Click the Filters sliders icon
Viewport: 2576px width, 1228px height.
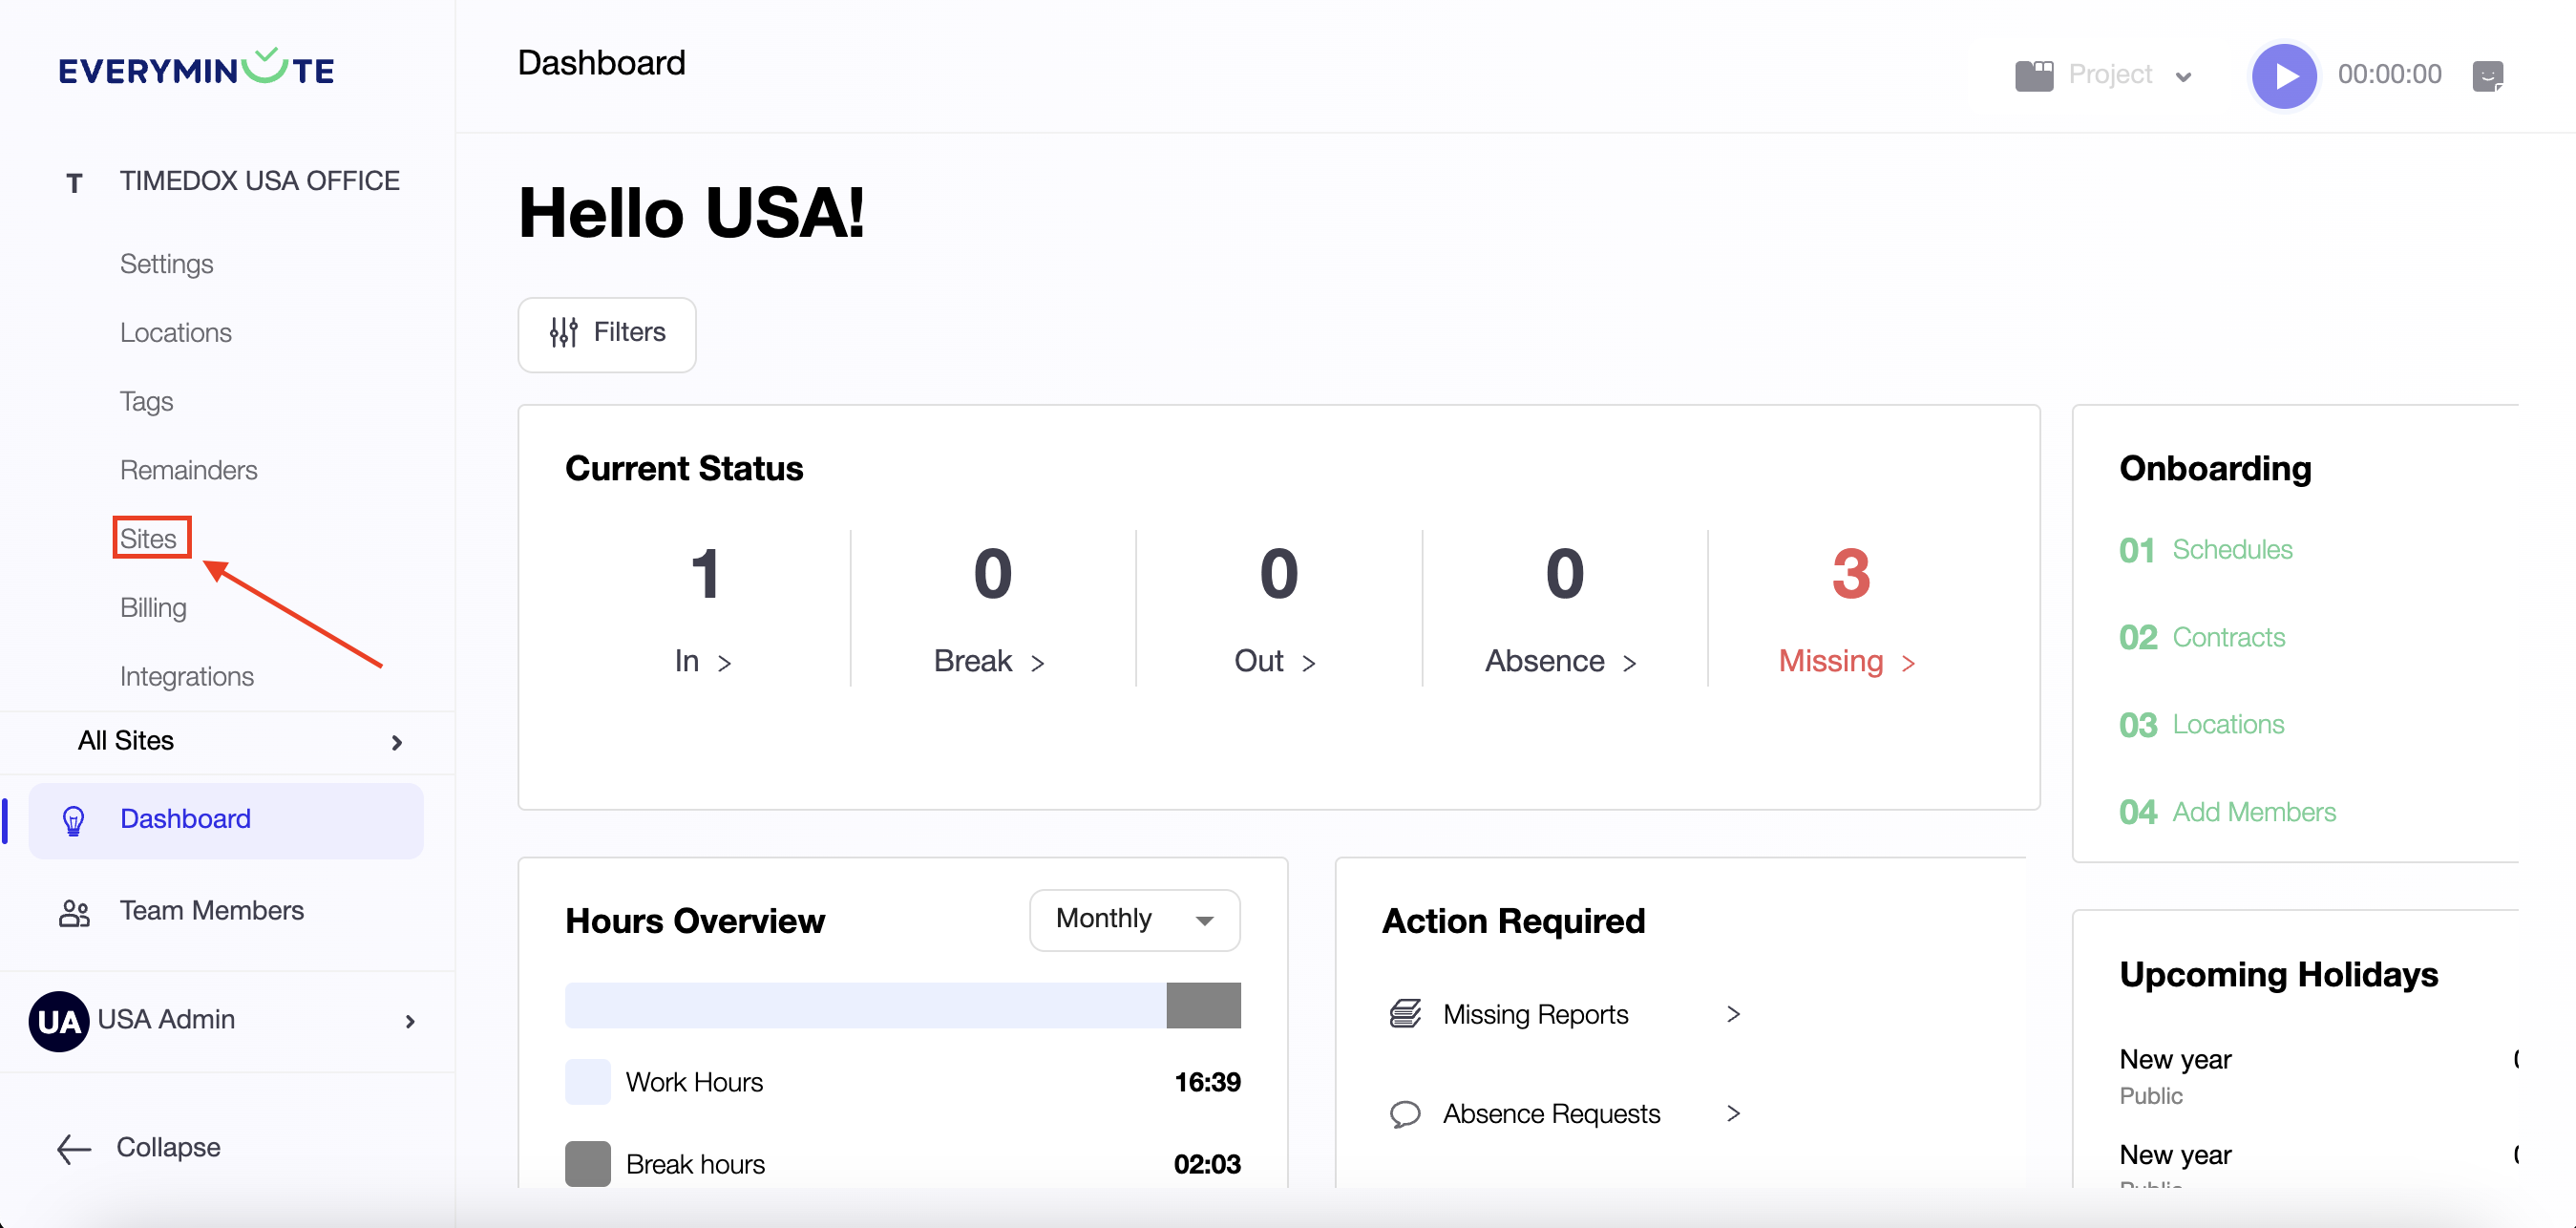tap(563, 333)
